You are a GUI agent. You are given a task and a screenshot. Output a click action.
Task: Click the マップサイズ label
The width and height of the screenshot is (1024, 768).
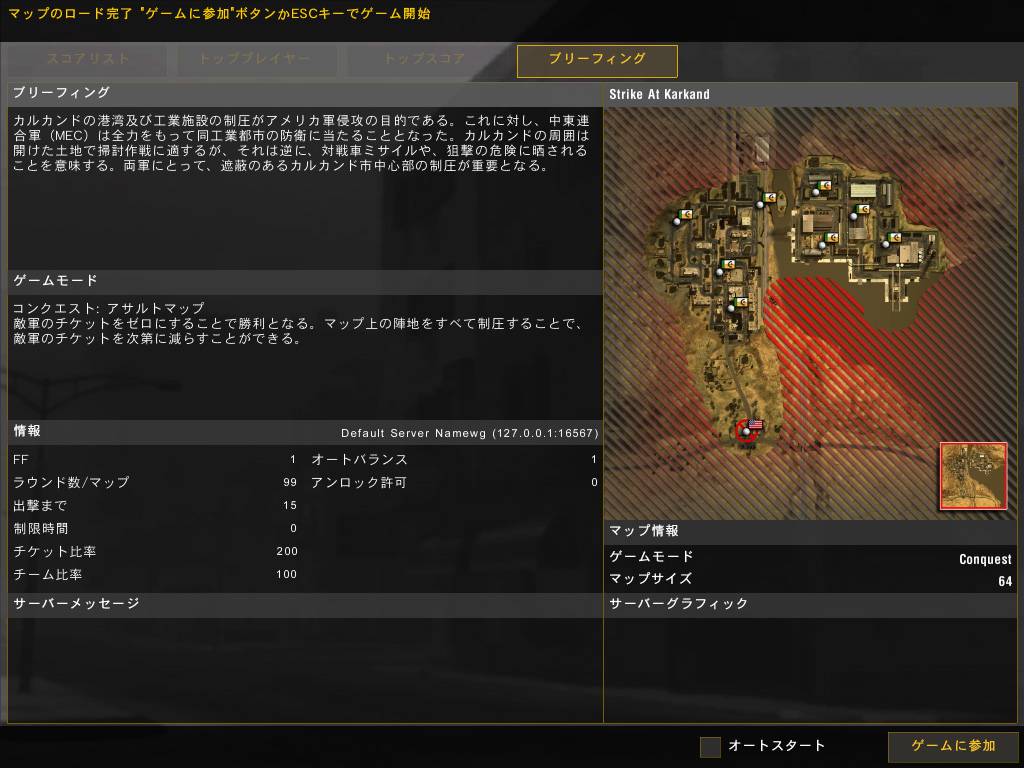pyautogui.click(x=650, y=579)
